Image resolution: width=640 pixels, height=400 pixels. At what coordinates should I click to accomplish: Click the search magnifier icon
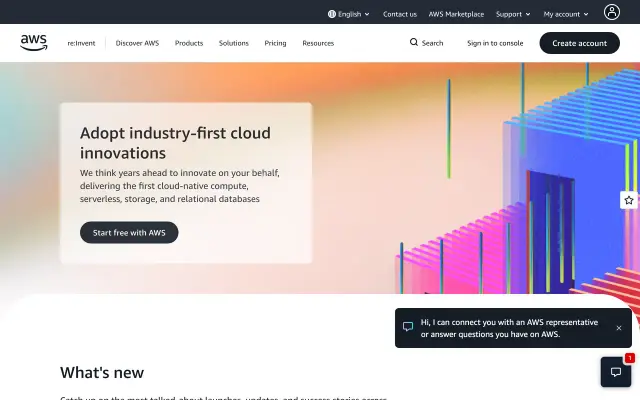413,42
